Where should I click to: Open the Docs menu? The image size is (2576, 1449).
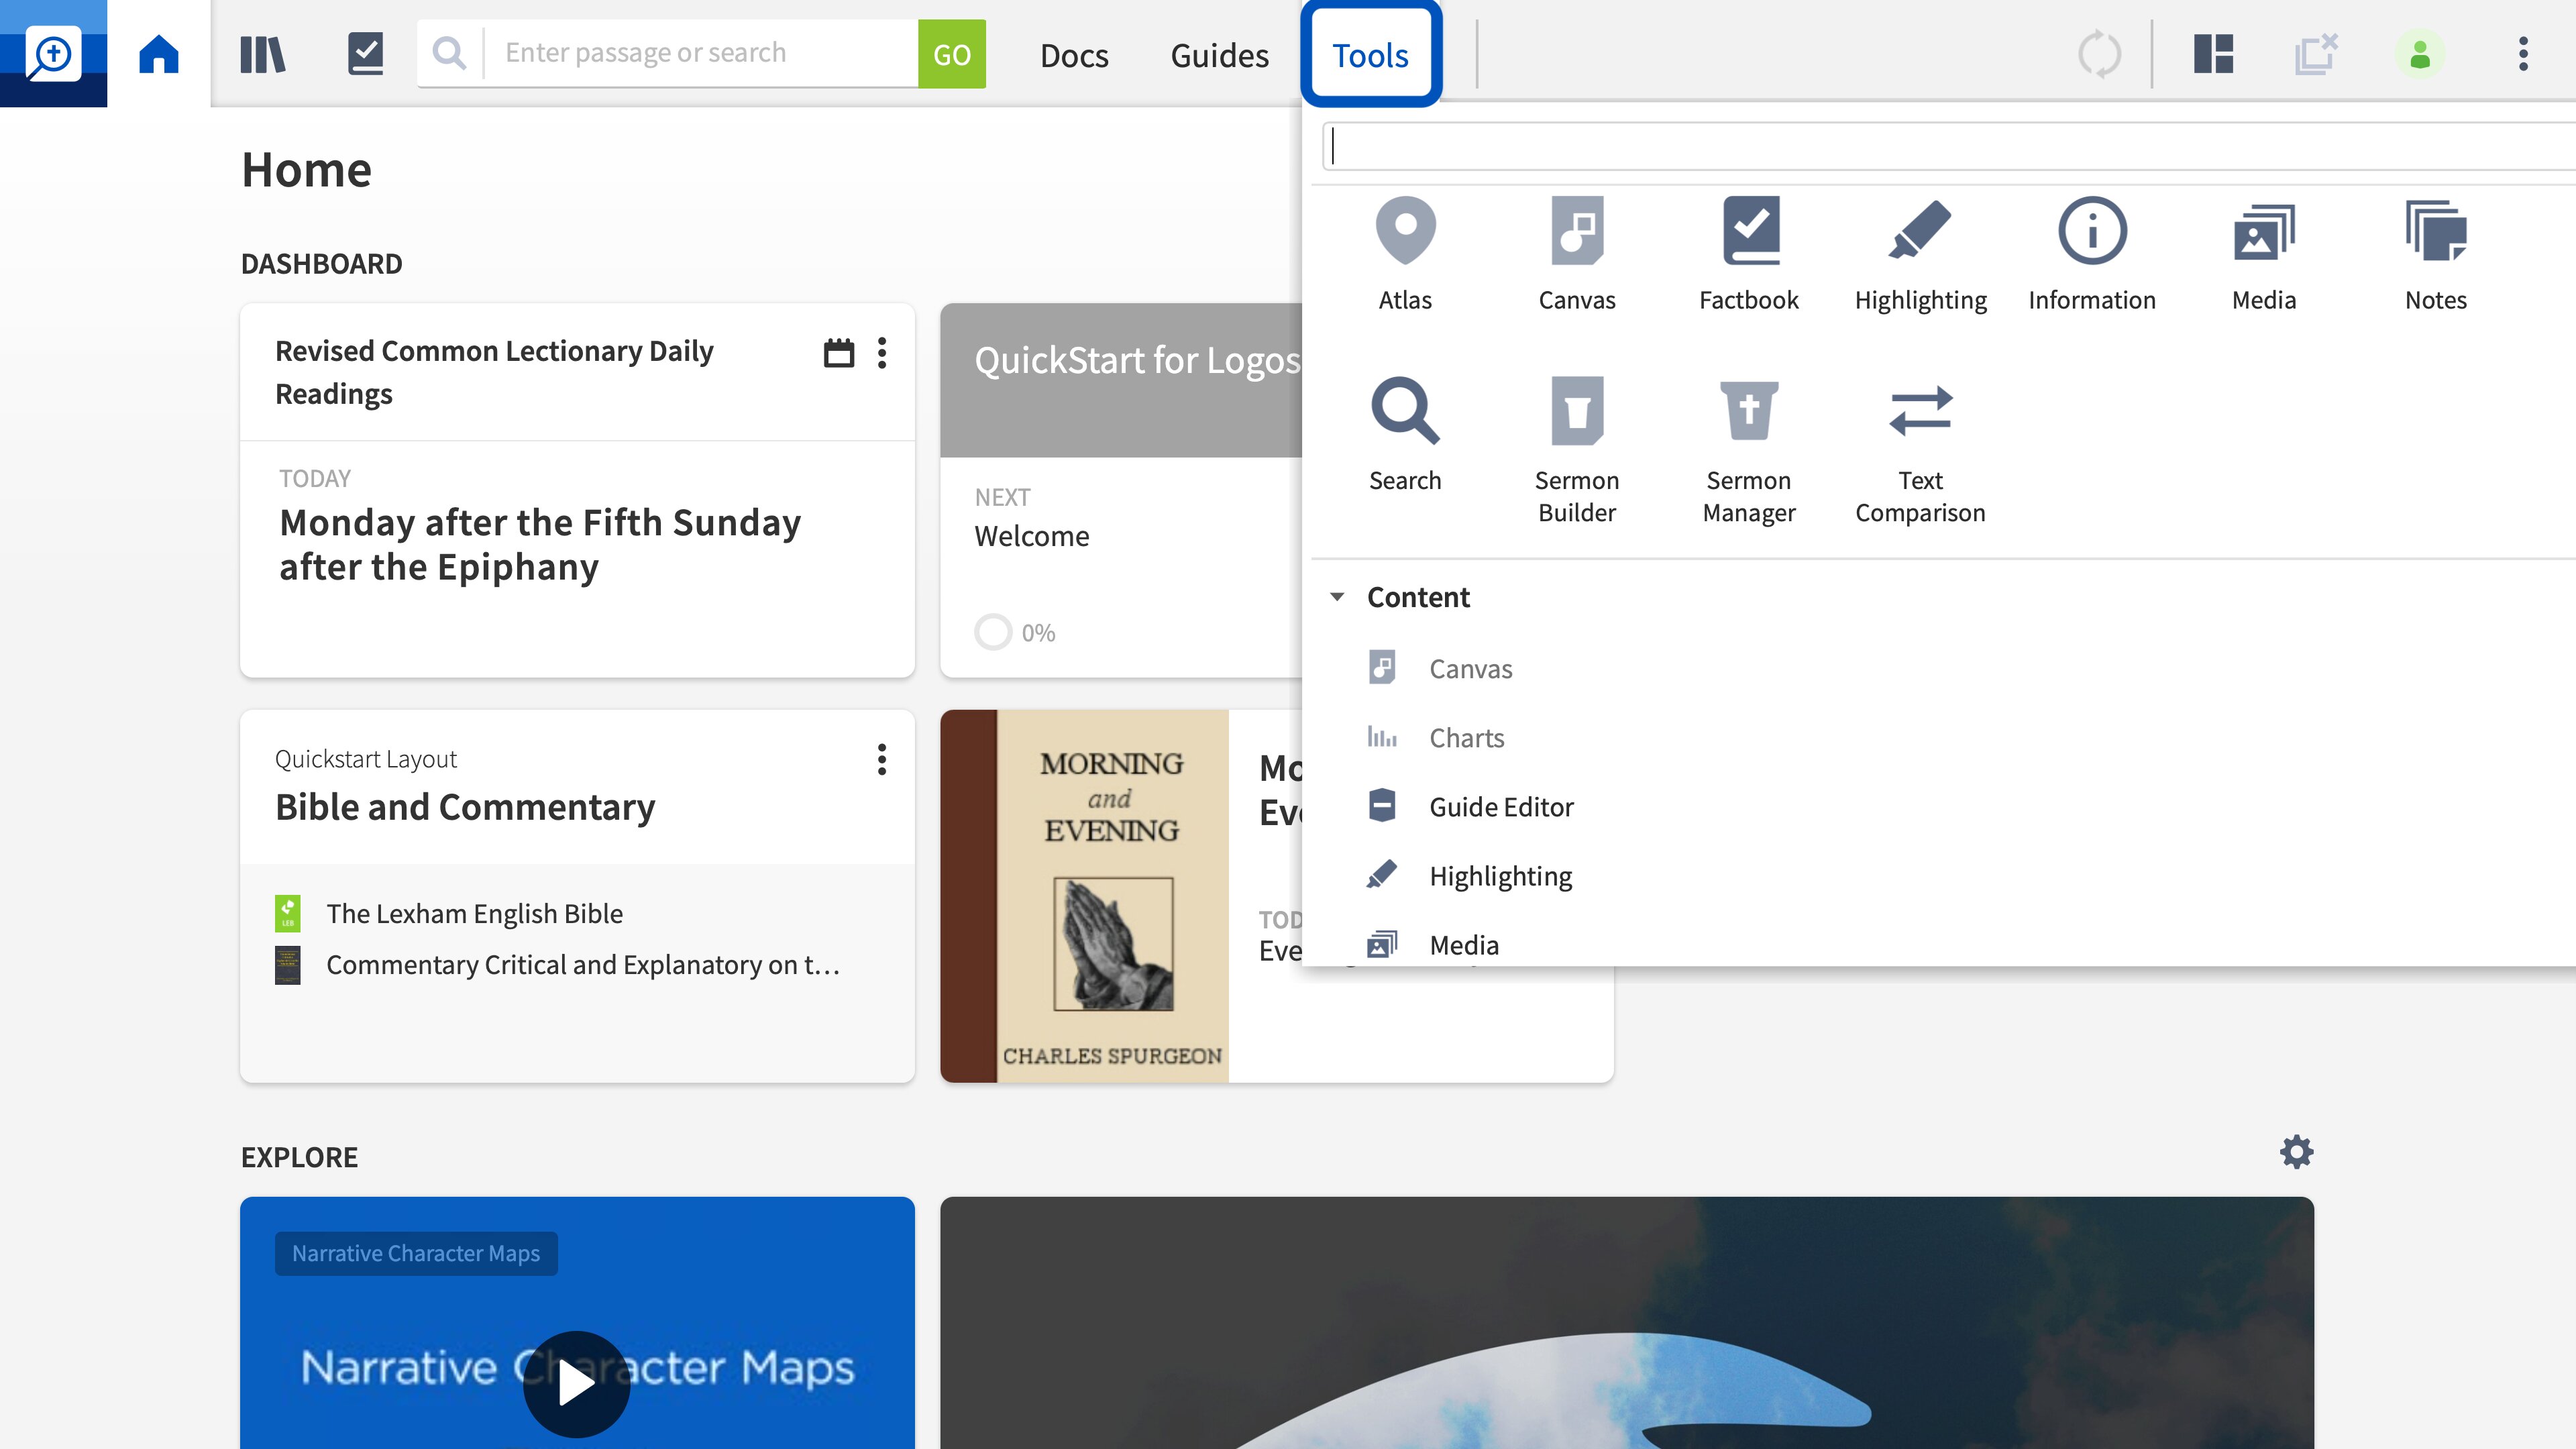[x=1074, y=55]
